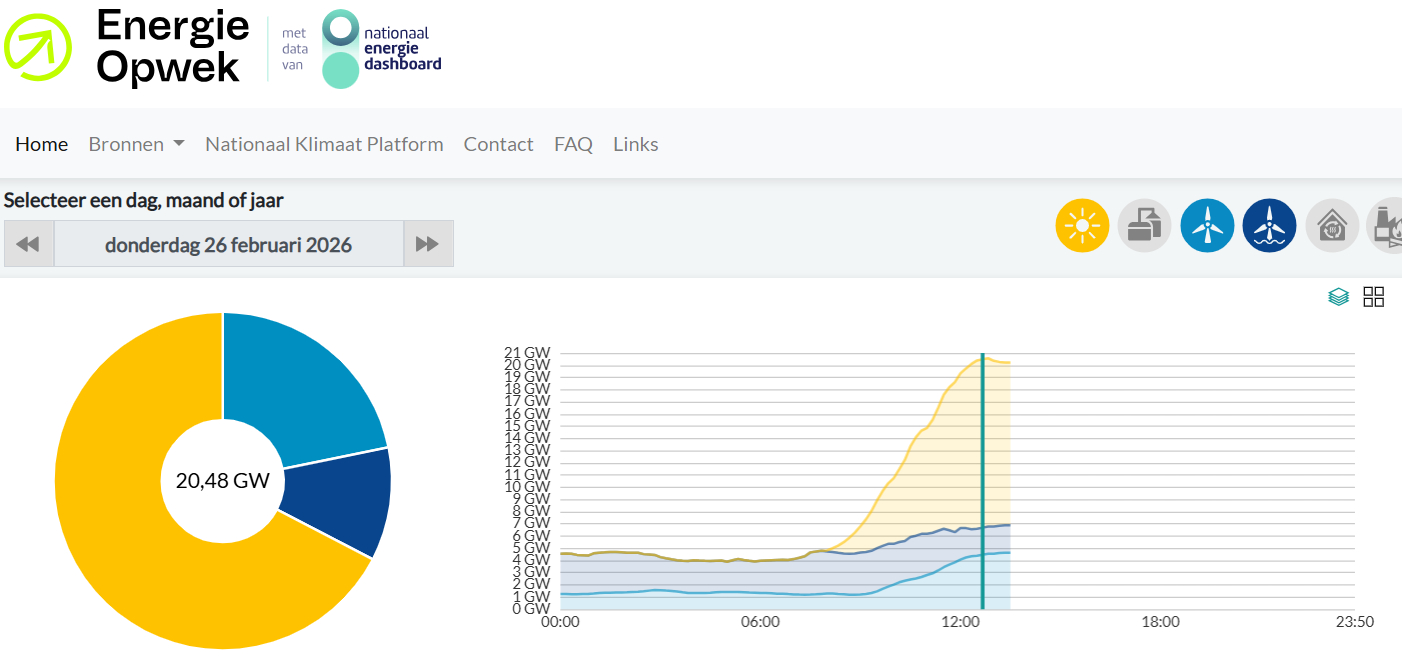Click the Energie Opwek arrow logo
This screenshot has width=1402, height=667.
tap(38, 46)
